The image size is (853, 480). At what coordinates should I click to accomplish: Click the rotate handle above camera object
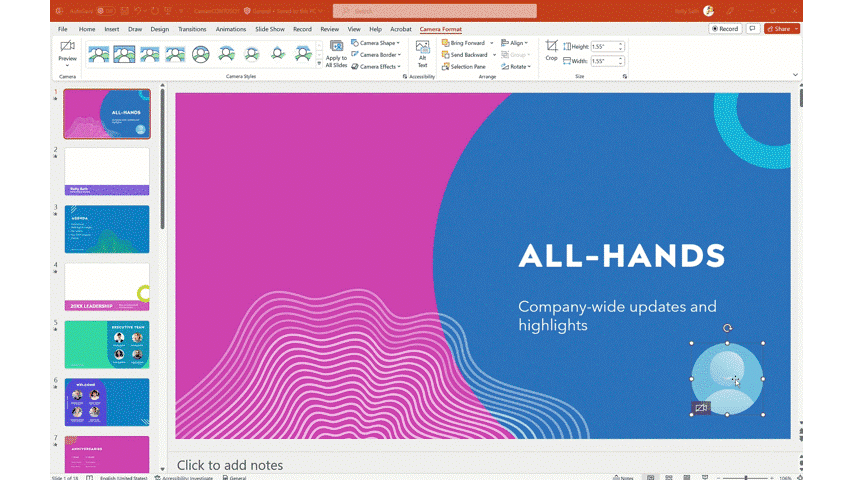(x=727, y=328)
